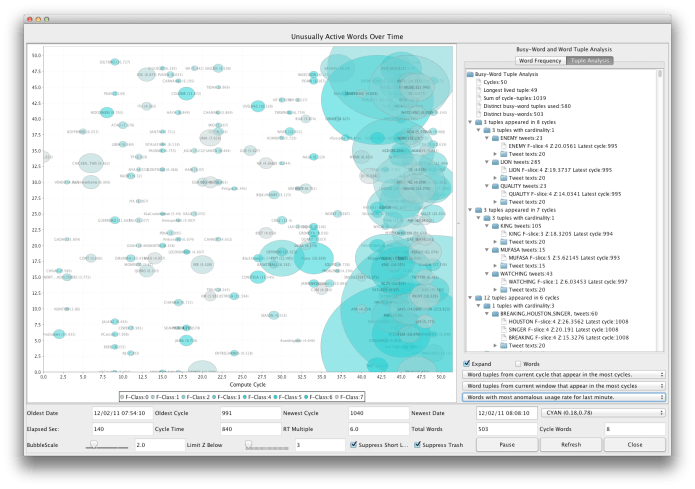The image size is (695, 489).
Task: Toggle the Expand checkbox
Action: (x=467, y=363)
